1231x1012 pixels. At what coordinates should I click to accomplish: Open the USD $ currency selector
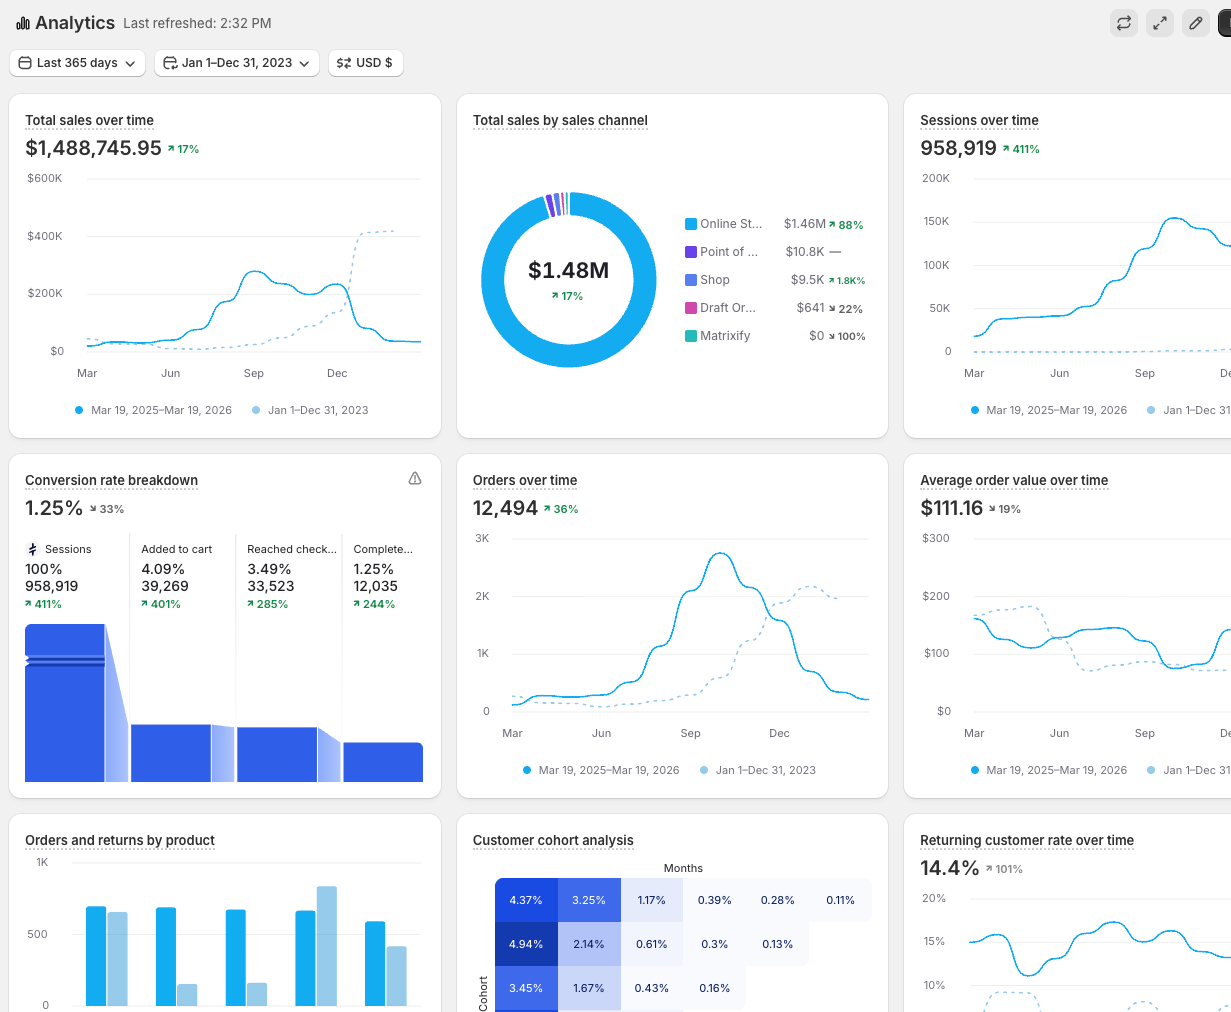click(x=365, y=63)
